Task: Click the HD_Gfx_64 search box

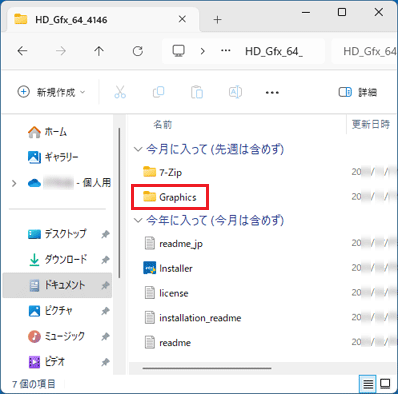Action: [x=364, y=51]
